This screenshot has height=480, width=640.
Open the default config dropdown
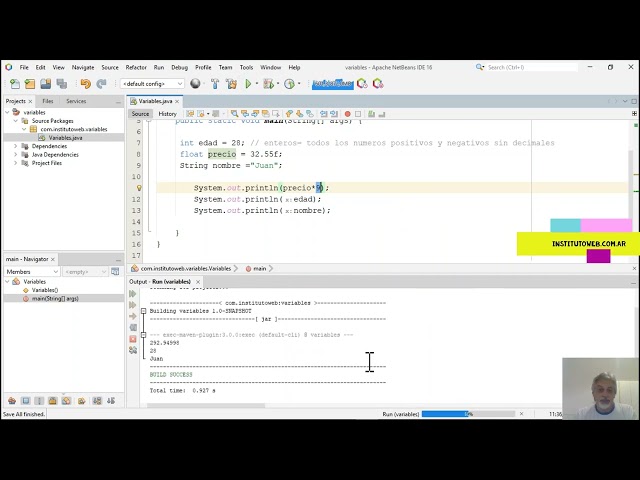point(152,84)
